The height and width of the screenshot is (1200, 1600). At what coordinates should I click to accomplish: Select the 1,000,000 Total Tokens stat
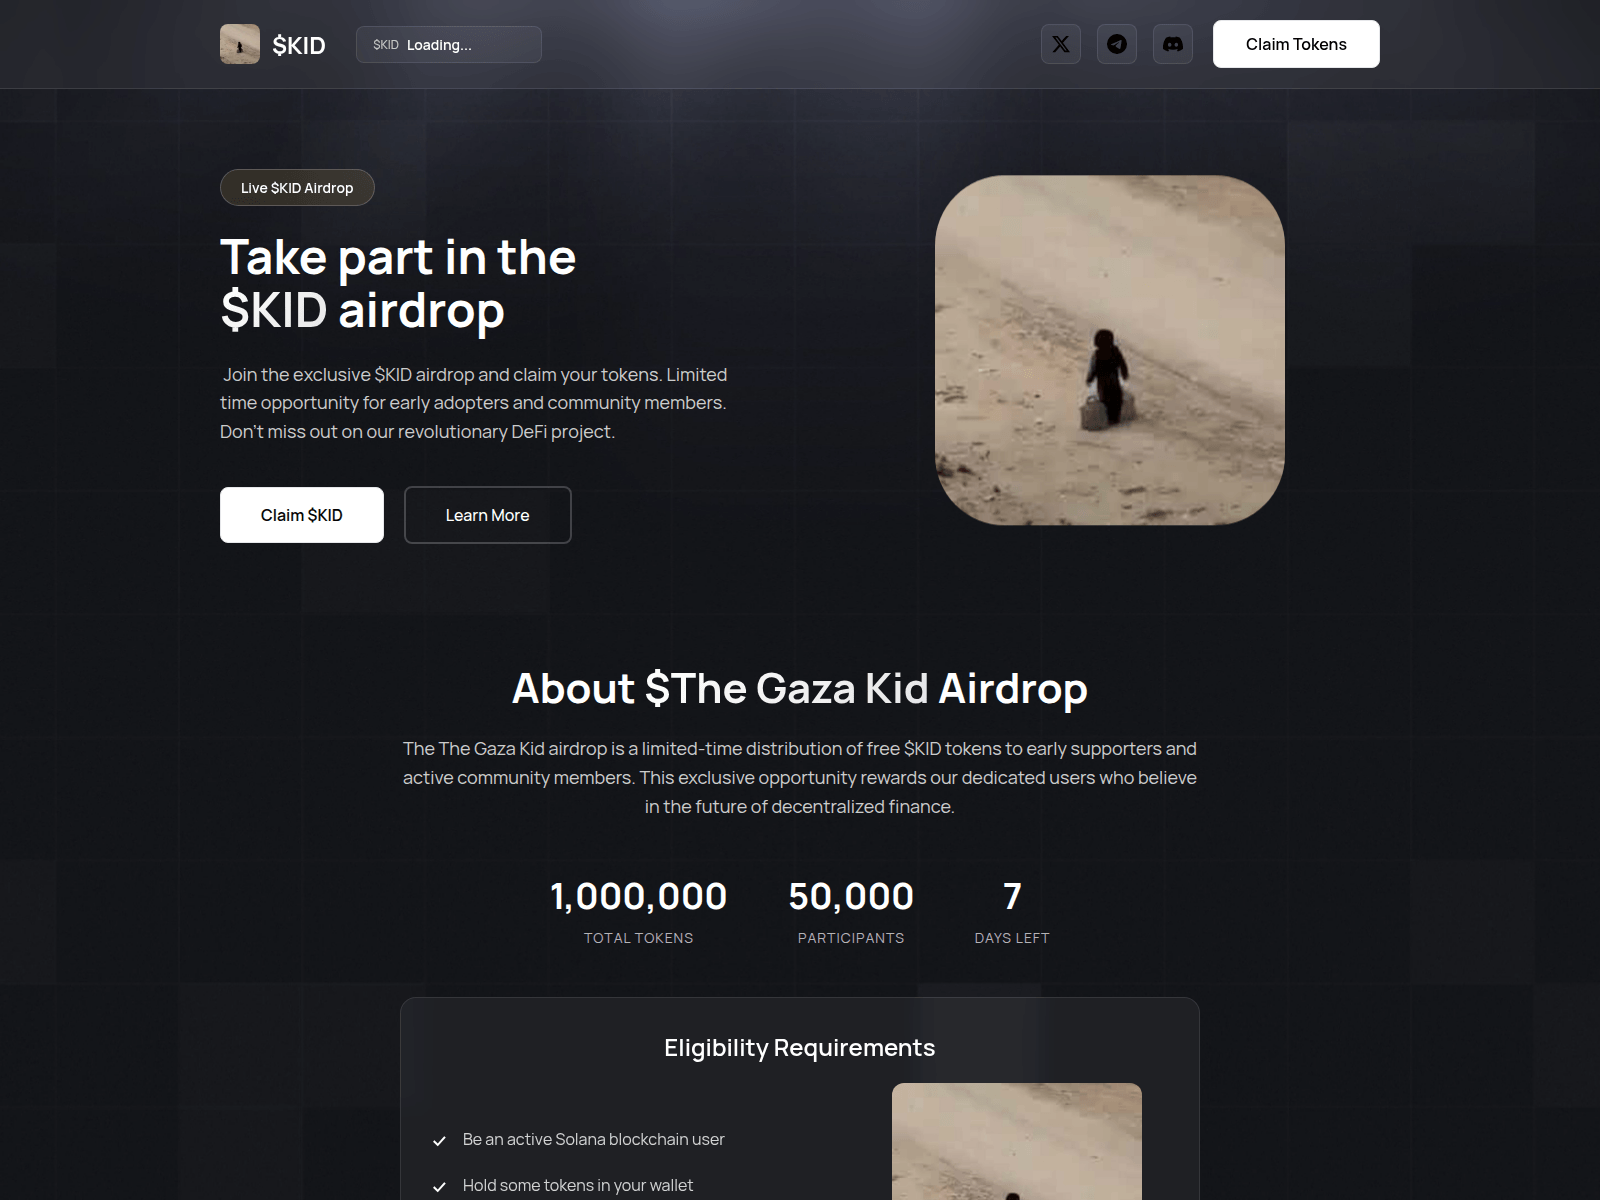pos(639,911)
